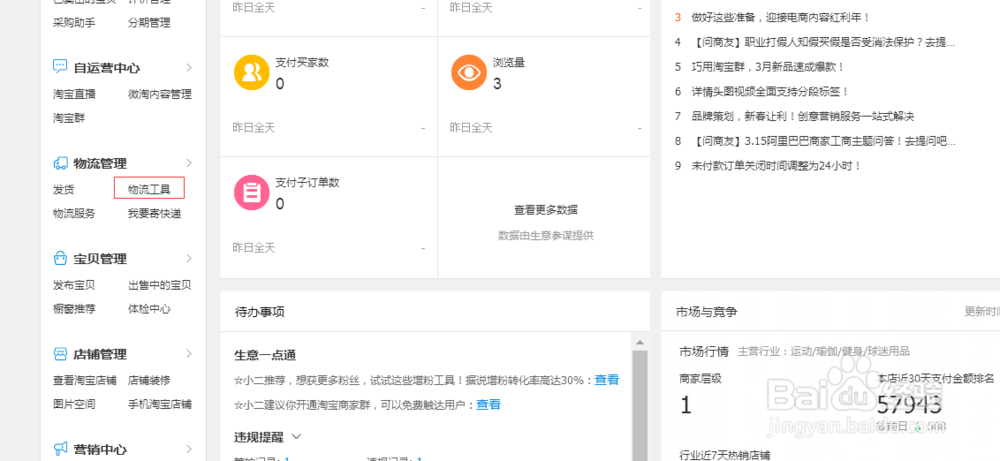The height and width of the screenshot is (461, 1000).
Task: Click the 生意一点通 heading
Action: coord(265,355)
